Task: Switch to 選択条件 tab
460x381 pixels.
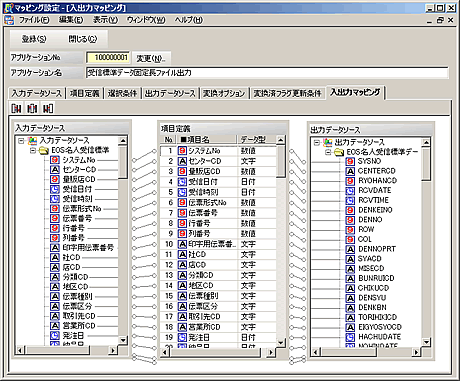Action: pos(122,94)
